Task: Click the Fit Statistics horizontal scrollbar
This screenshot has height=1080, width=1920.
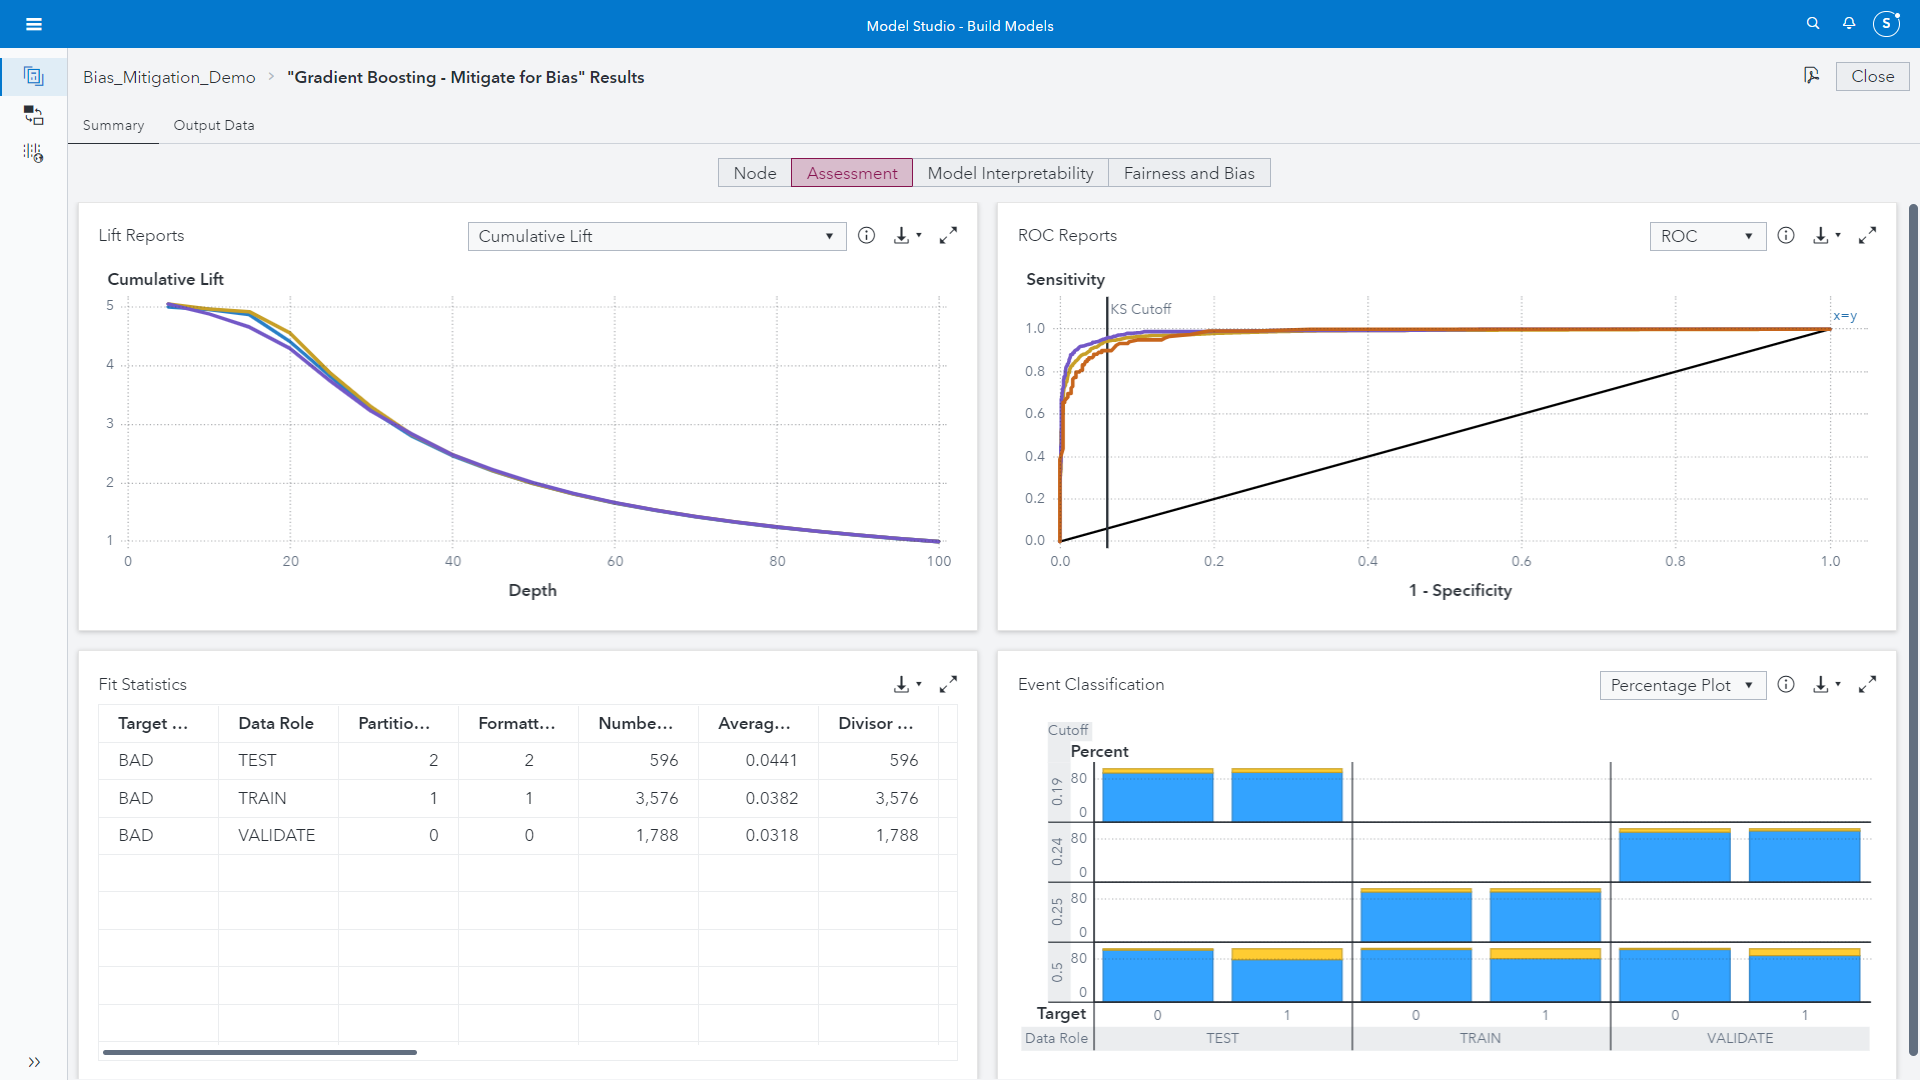Action: [260, 1052]
